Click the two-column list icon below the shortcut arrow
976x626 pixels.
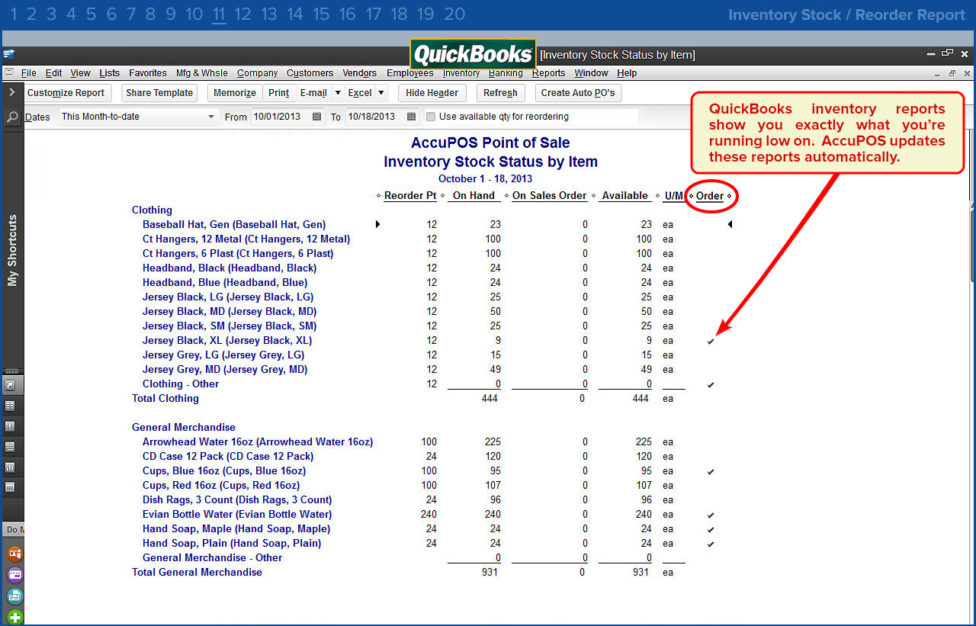point(11,406)
